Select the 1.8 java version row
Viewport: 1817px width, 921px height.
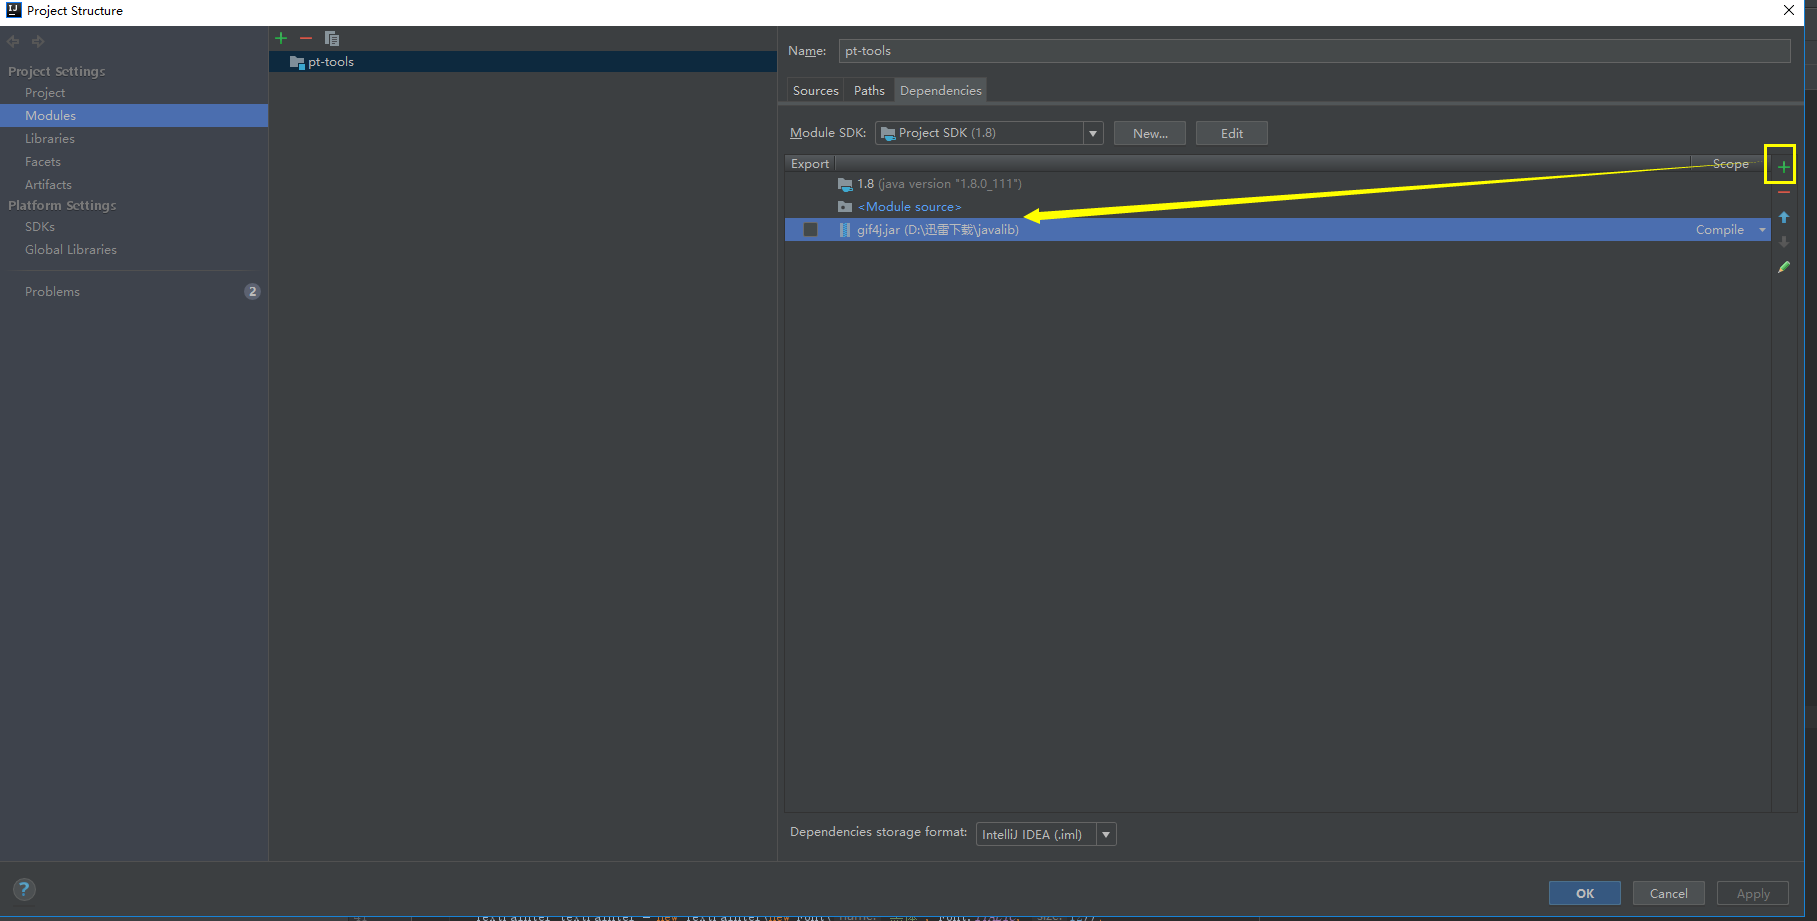(x=1278, y=184)
